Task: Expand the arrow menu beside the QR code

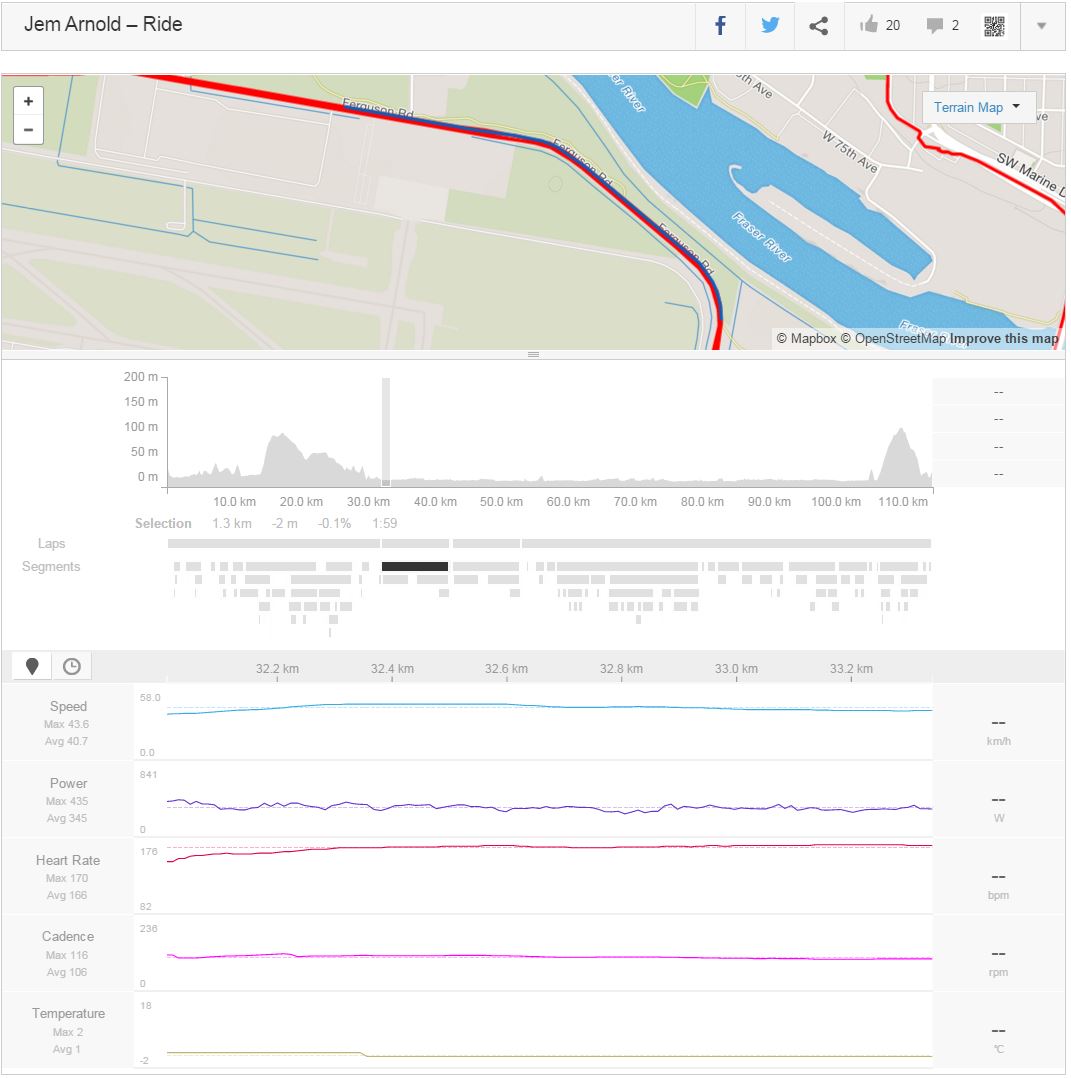Action: point(1041,25)
